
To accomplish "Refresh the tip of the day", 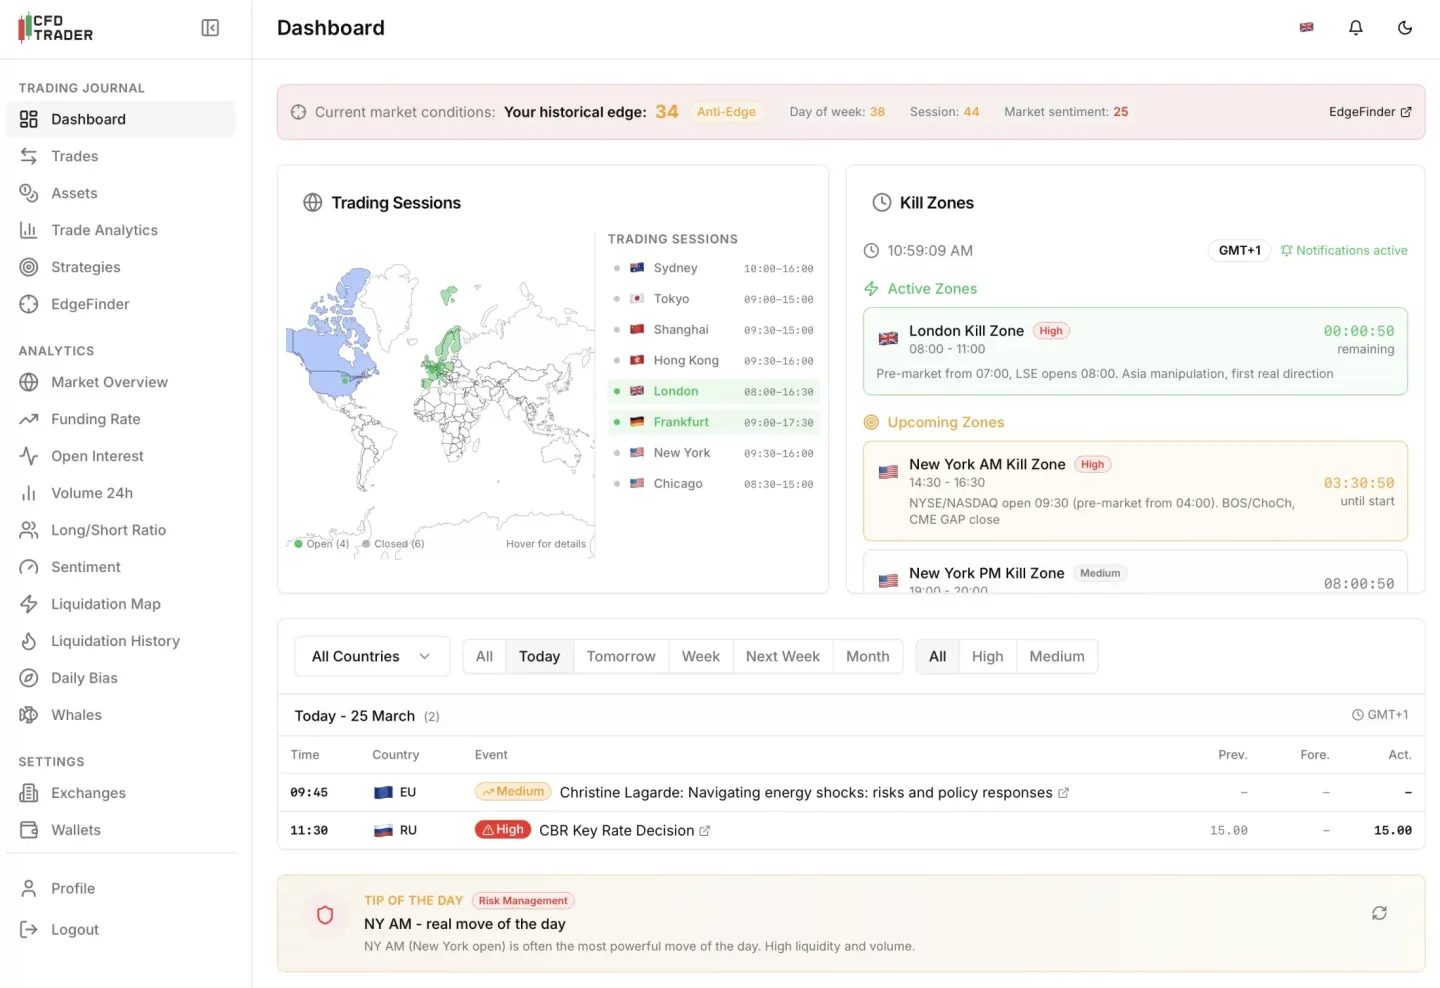I will 1379,913.
